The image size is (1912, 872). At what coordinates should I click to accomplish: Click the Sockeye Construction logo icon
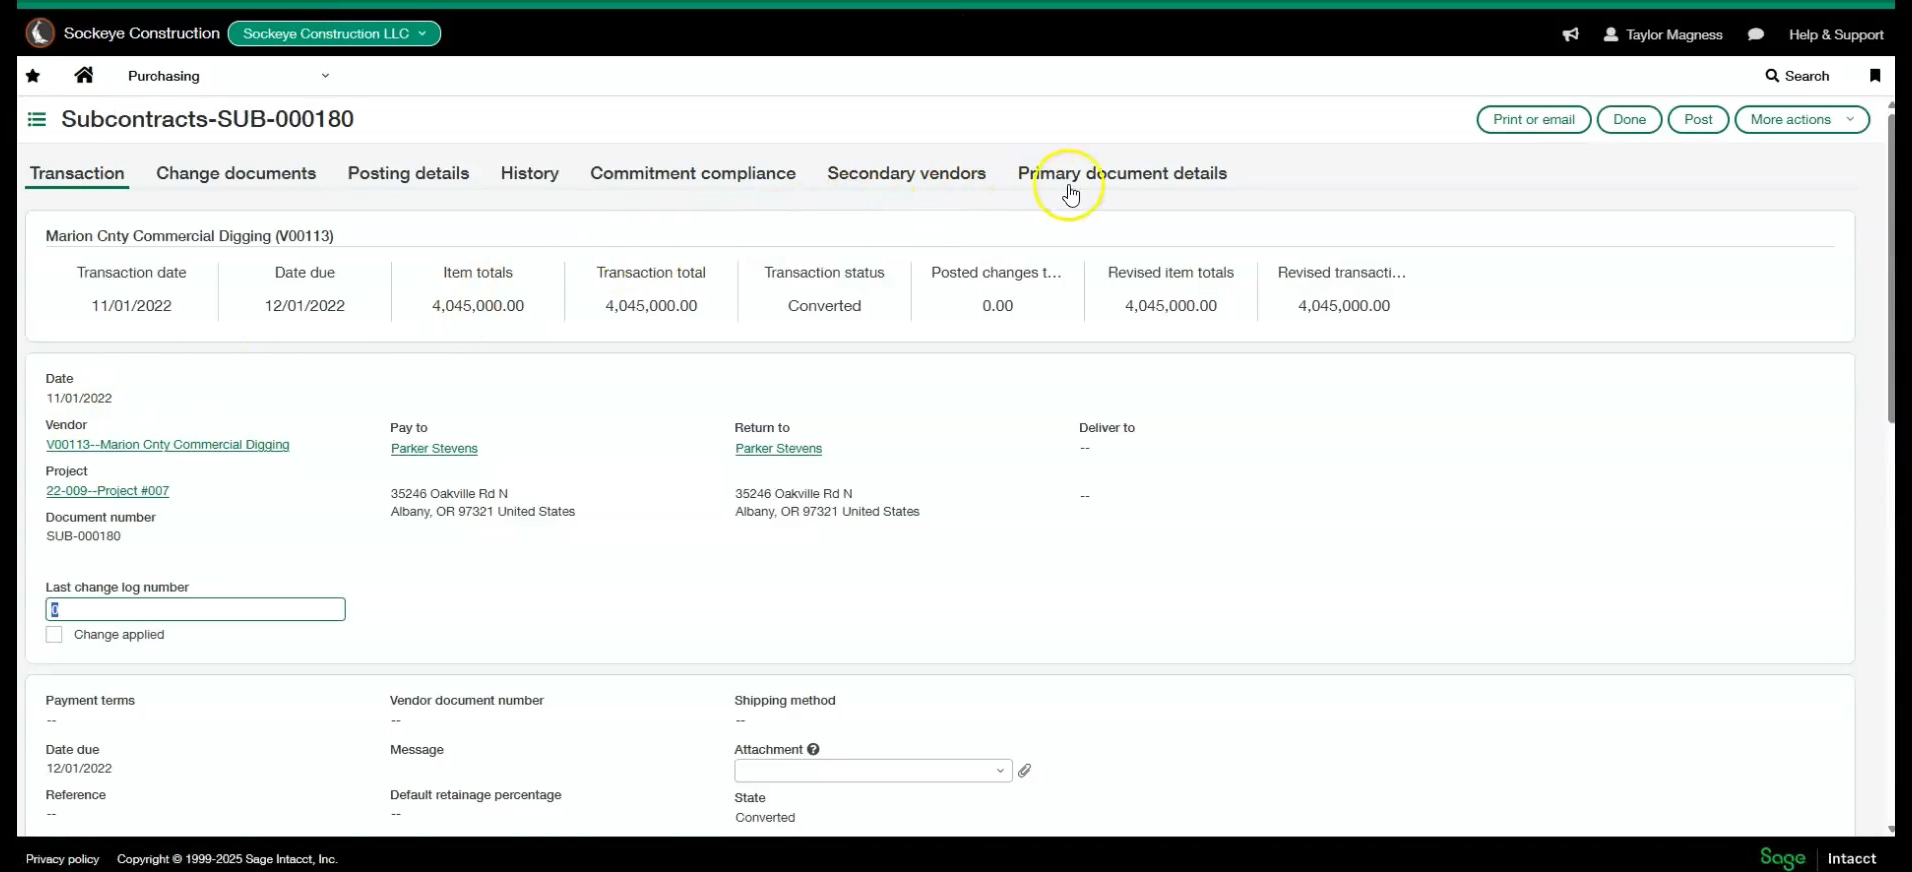40,33
